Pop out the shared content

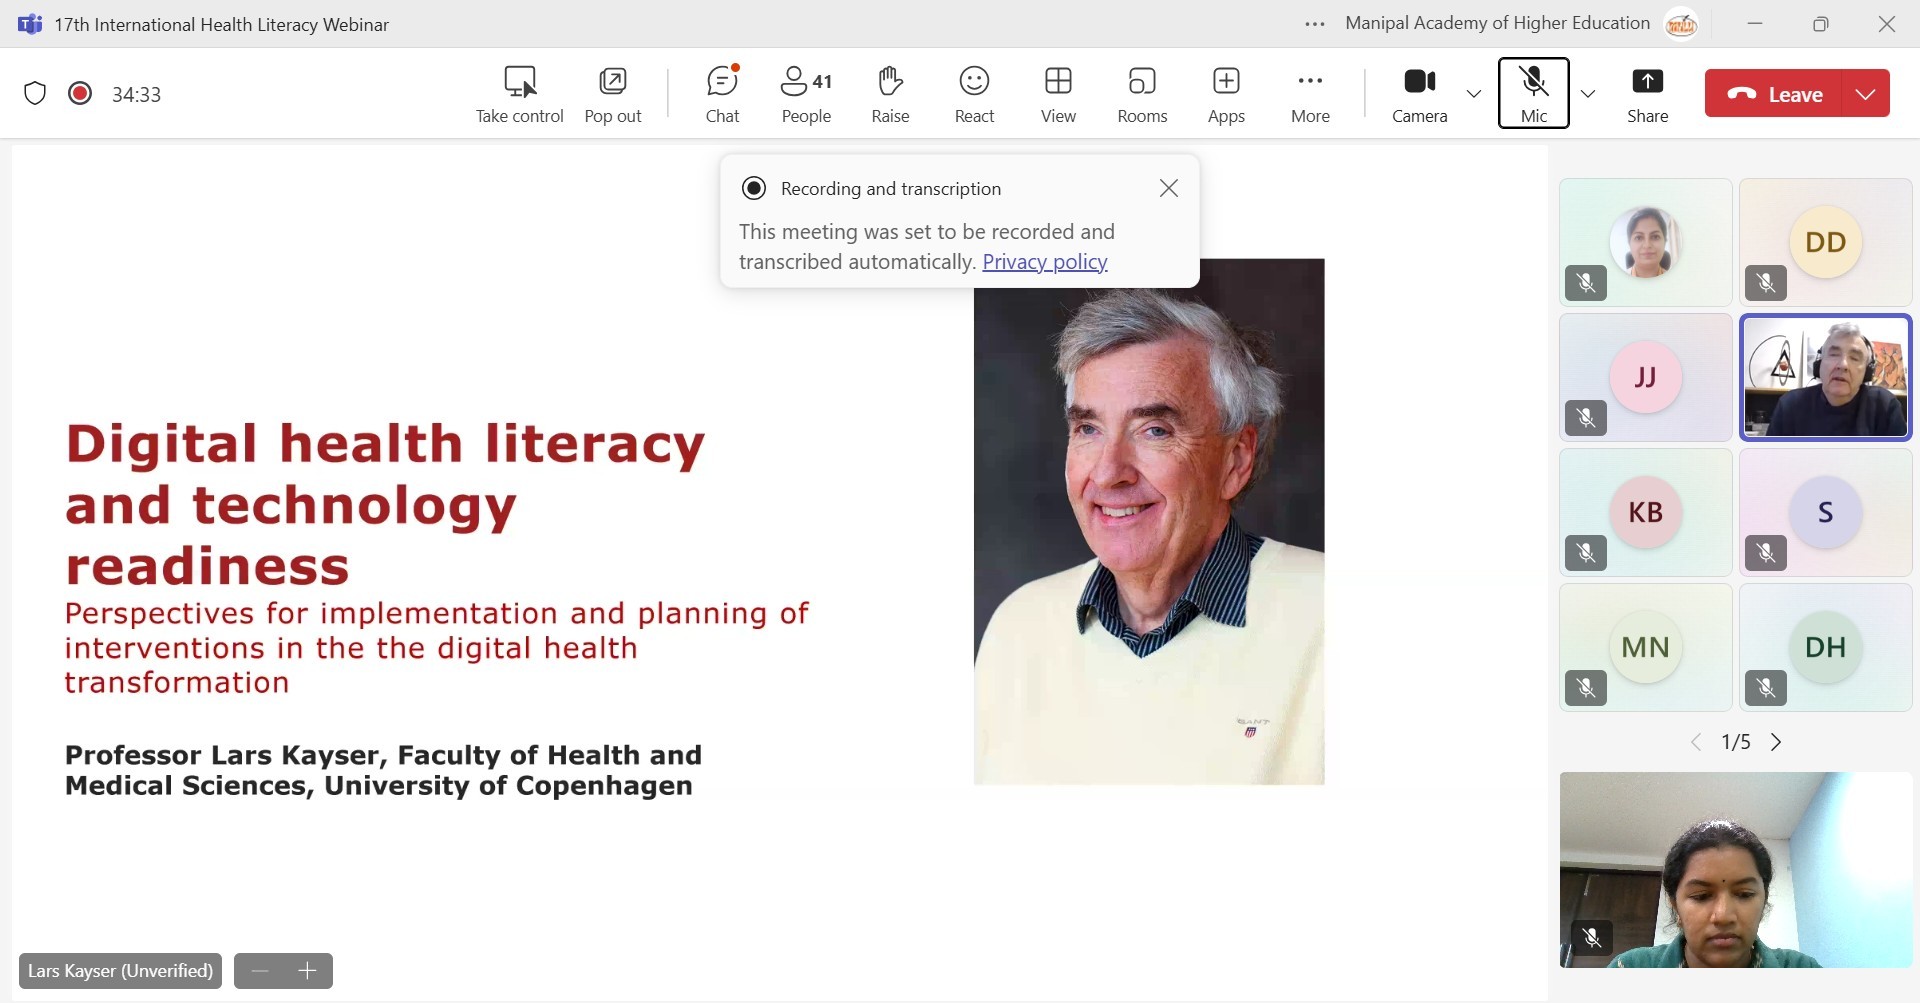[x=613, y=94]
